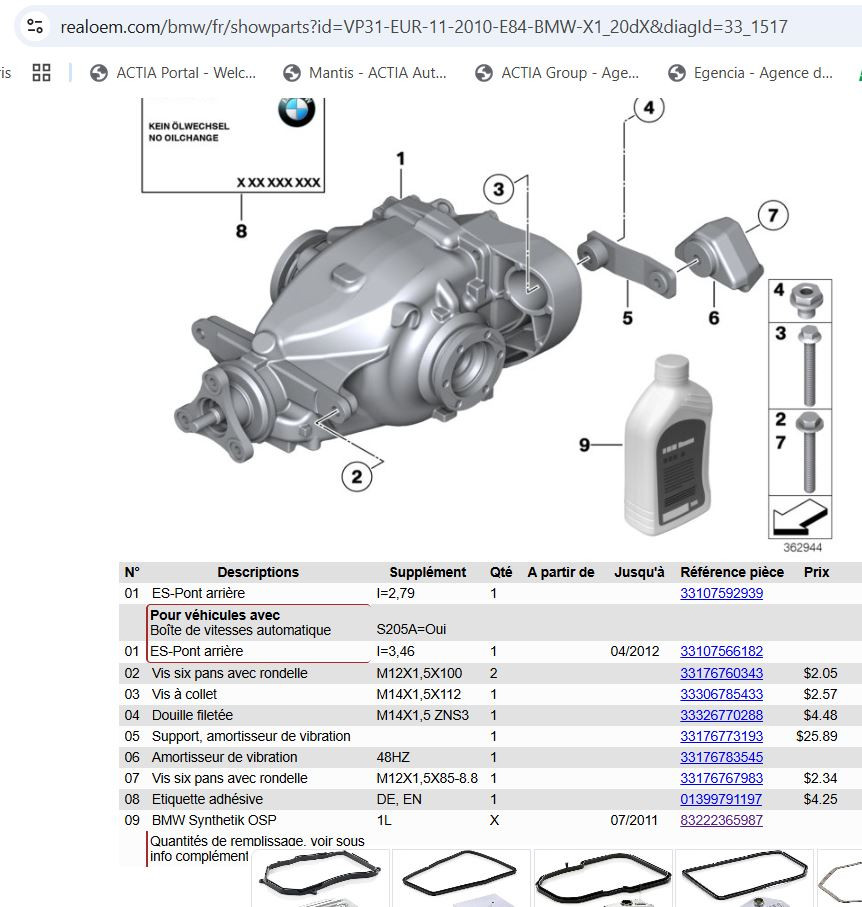The height and width of the screenshot is (907, 862).
Task: Click circled callout number 3 in diagram
Action: click(498, 189)
